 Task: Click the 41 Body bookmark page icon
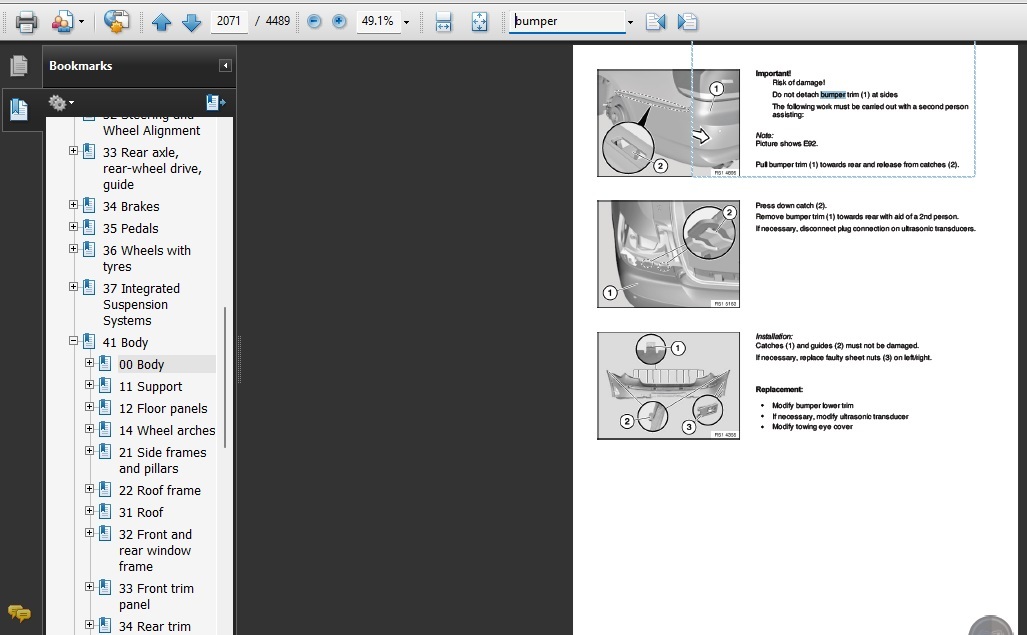pyautogui.click(x=89, y=342)
